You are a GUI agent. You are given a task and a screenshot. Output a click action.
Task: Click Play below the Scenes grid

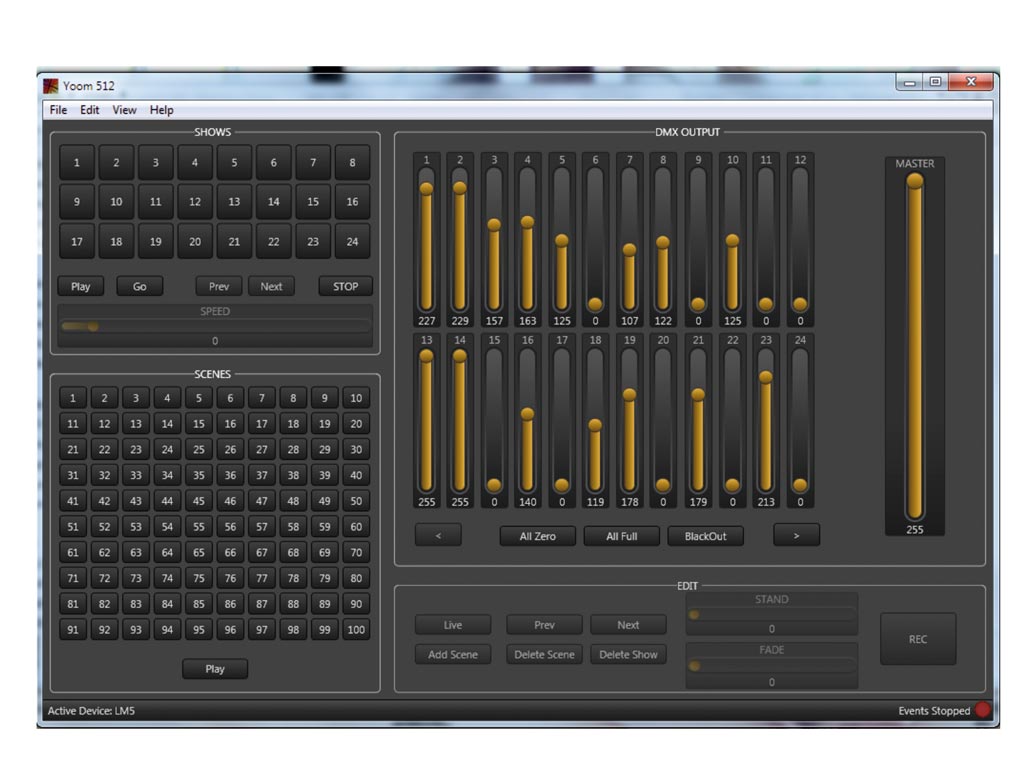click(215, 669)
